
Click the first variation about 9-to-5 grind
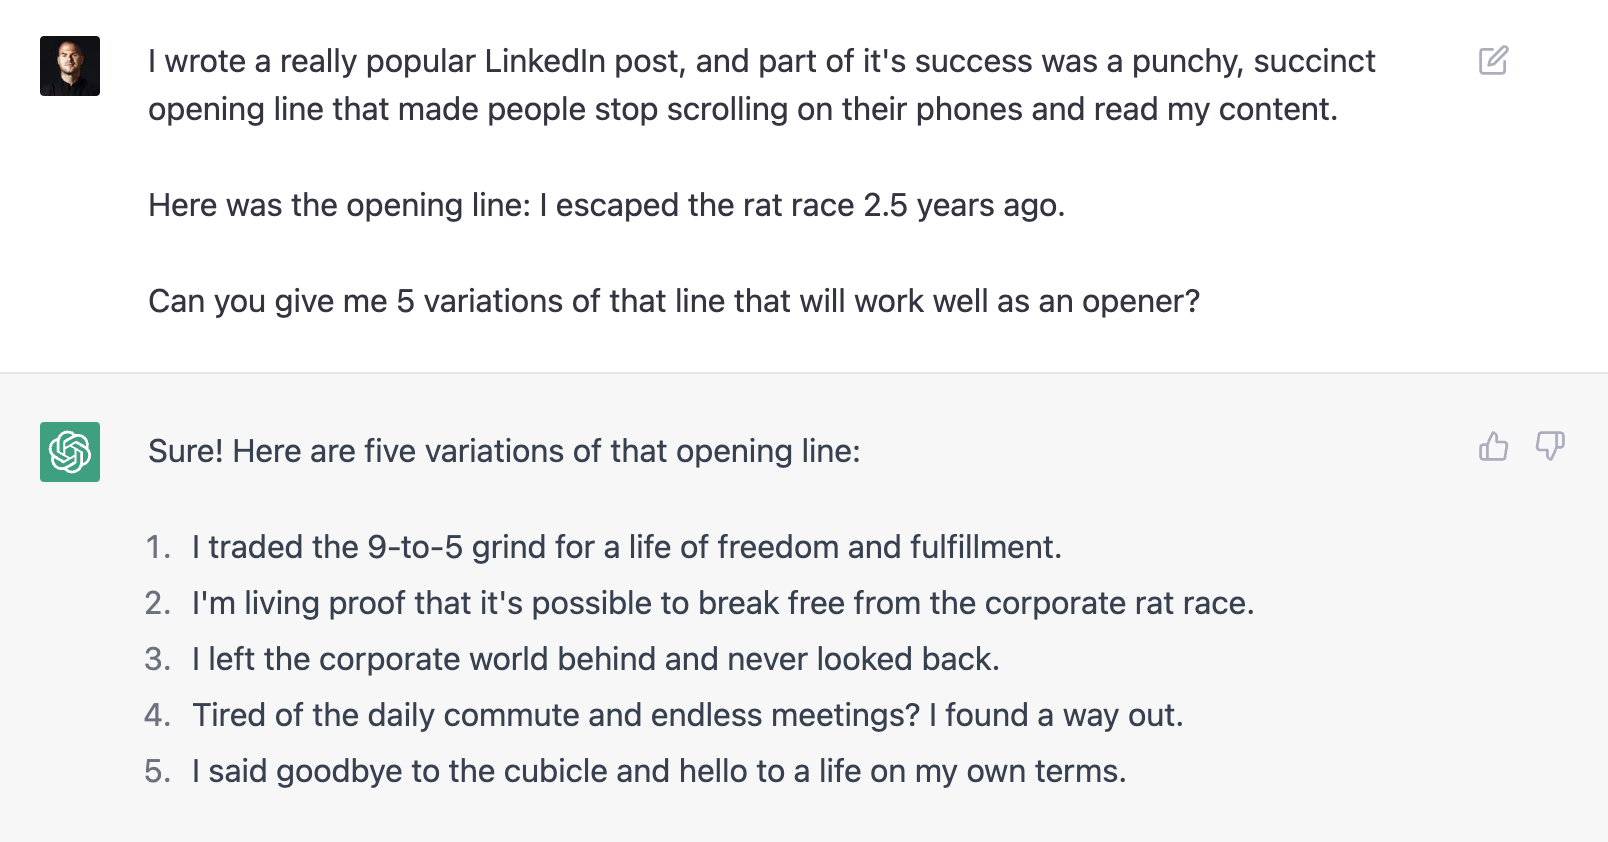pyautogui.click(x=626, y=547)
